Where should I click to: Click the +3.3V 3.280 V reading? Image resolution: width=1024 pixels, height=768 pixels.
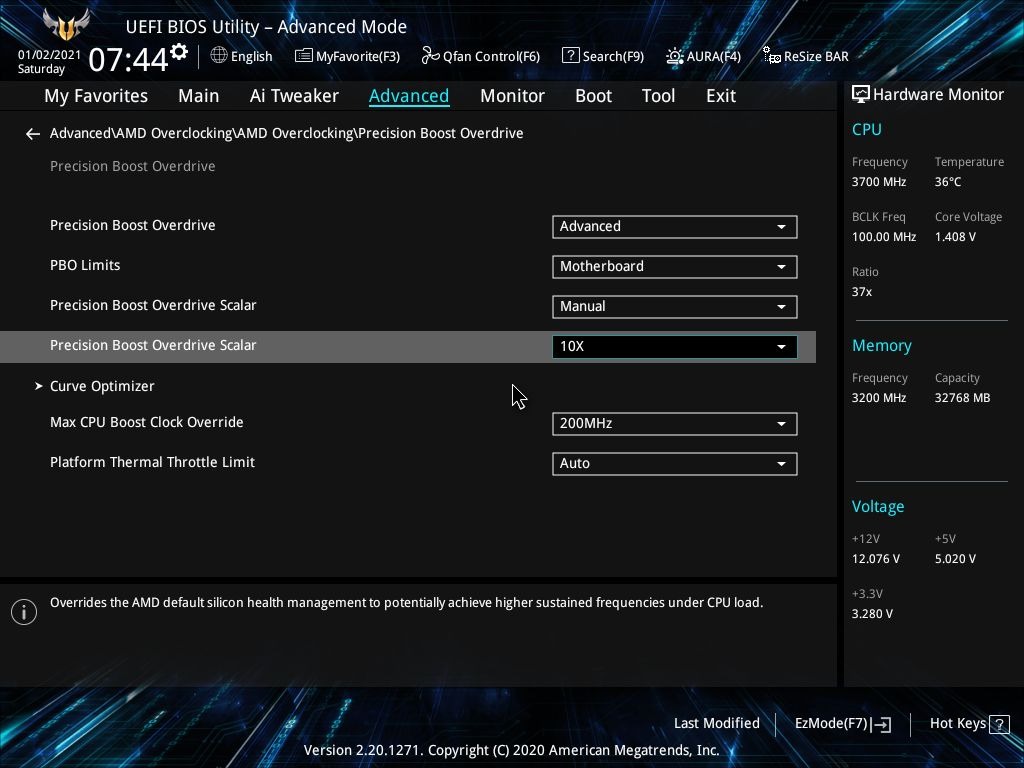[872, 613]
